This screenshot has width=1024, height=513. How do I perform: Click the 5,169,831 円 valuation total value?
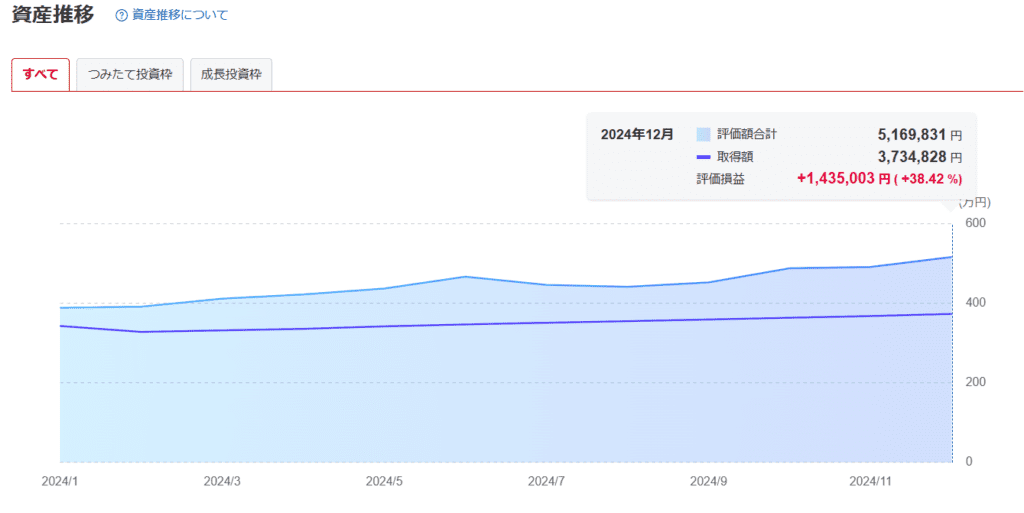coord(920,135)
